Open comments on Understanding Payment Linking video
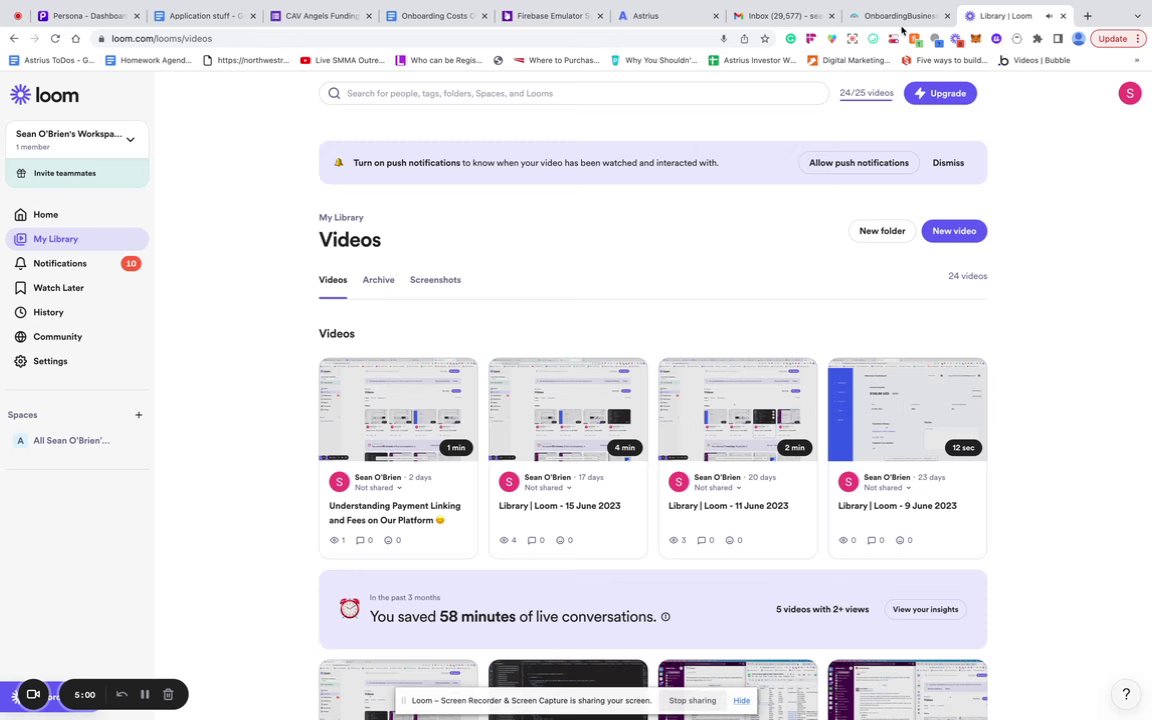 point(364,540)
